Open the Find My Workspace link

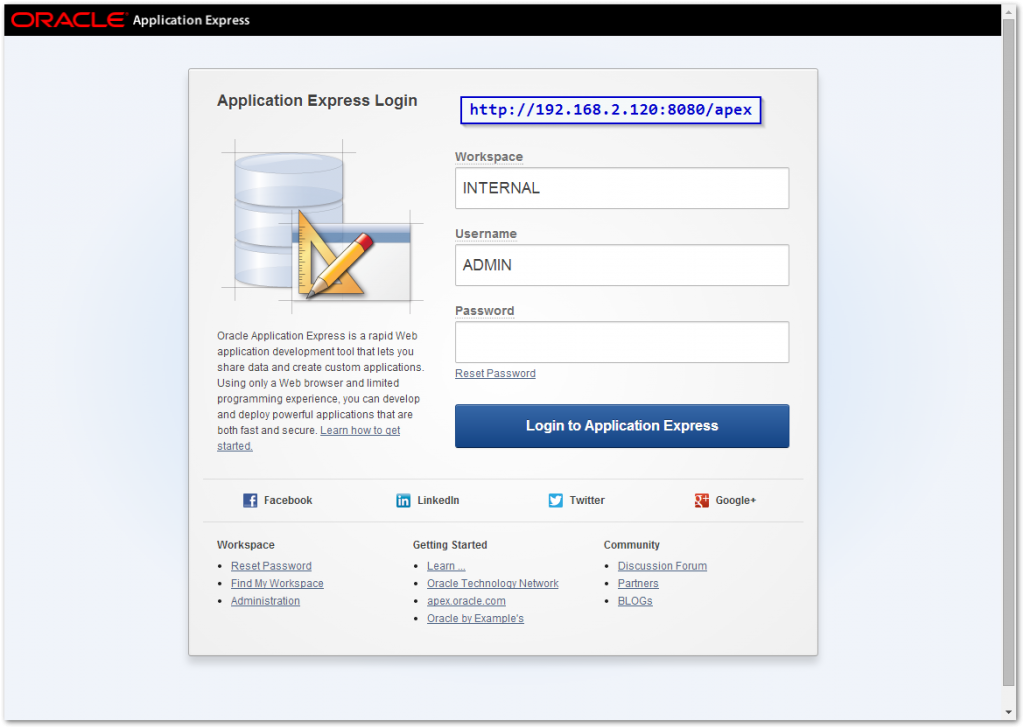[x=277, y=583]
